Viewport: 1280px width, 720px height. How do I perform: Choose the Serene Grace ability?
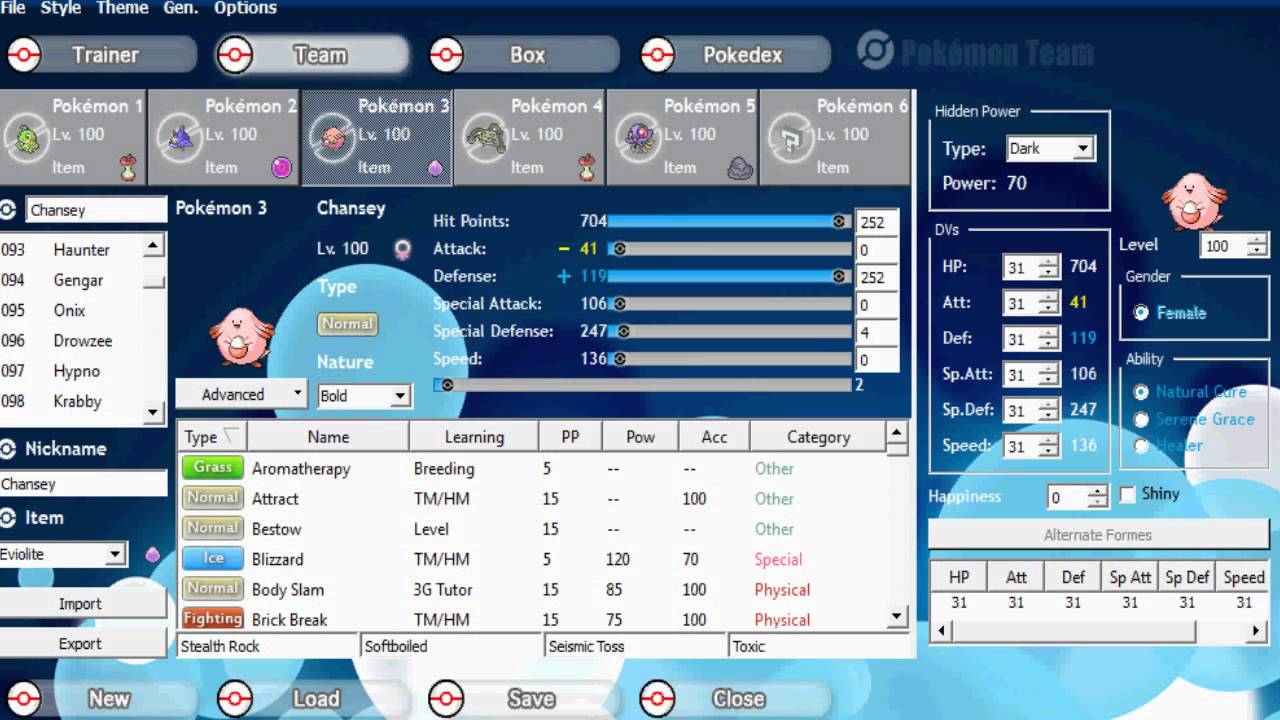click(x=1141, y=419)
